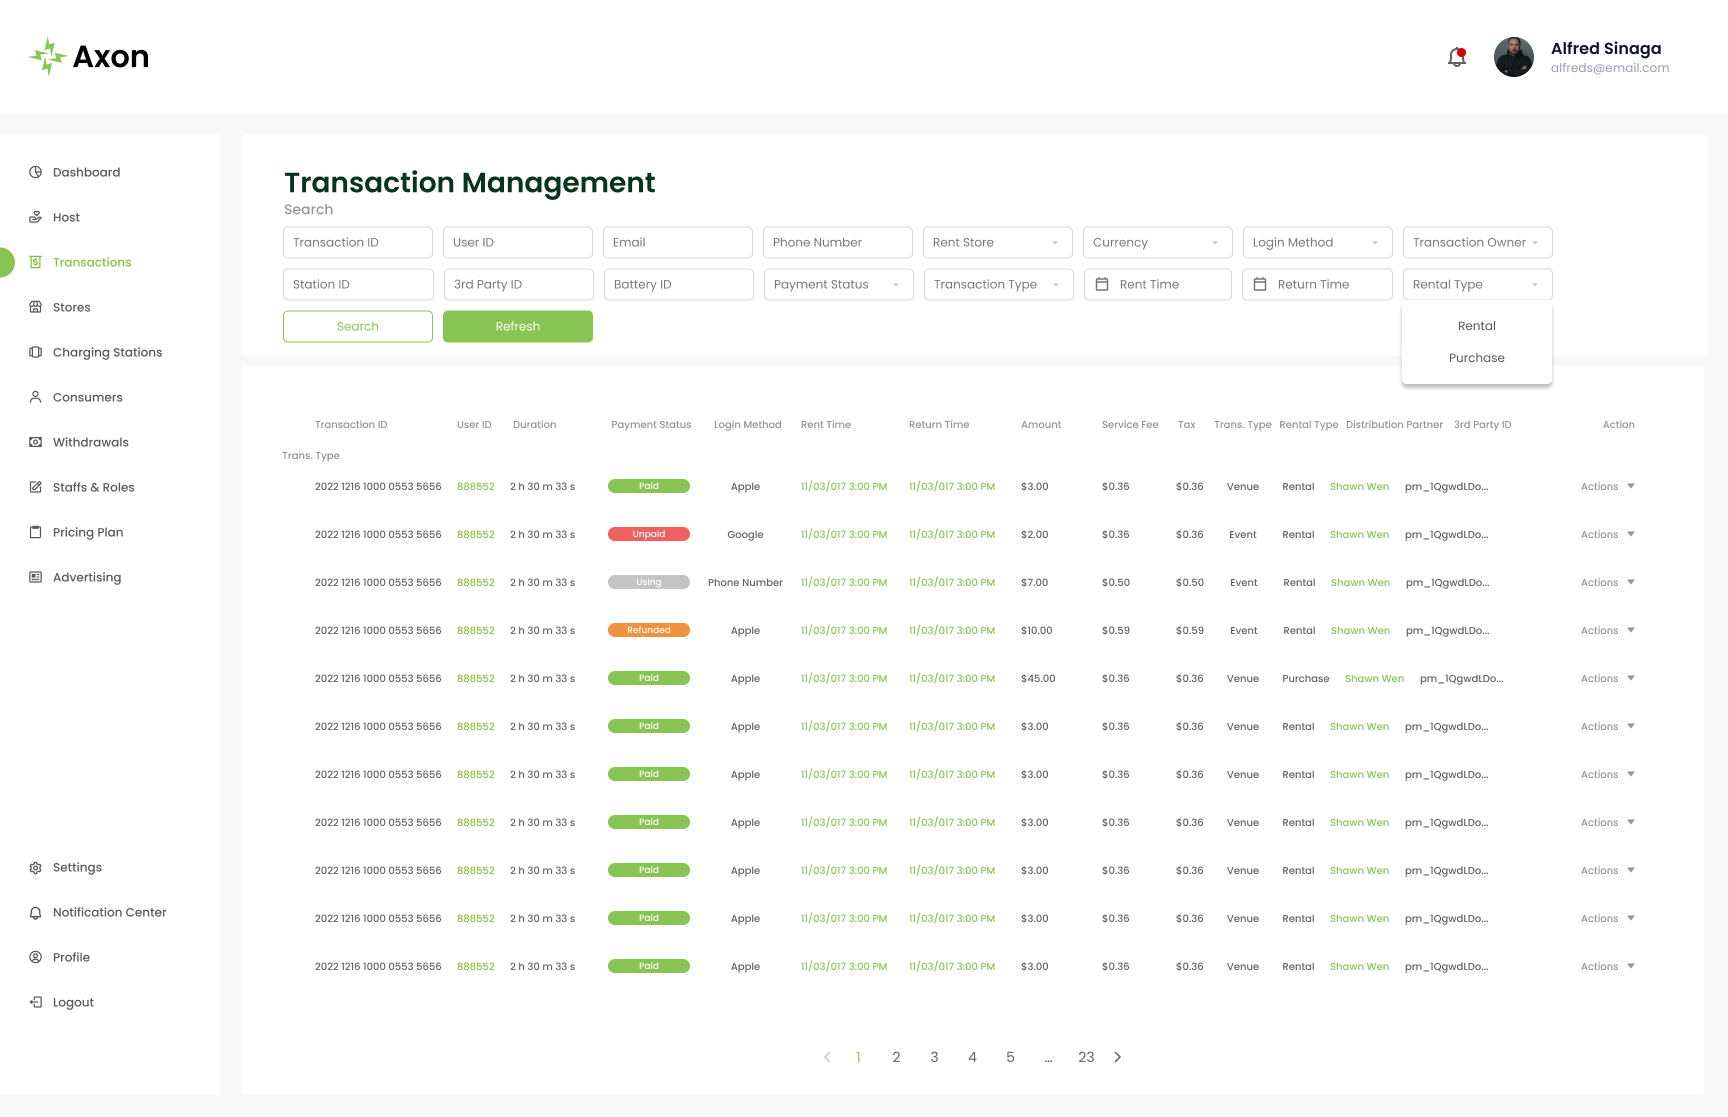Open the Return Time date picker
This screenshot has width=1728, height=1117.
pyautogui.click(x=1317, y=284)
